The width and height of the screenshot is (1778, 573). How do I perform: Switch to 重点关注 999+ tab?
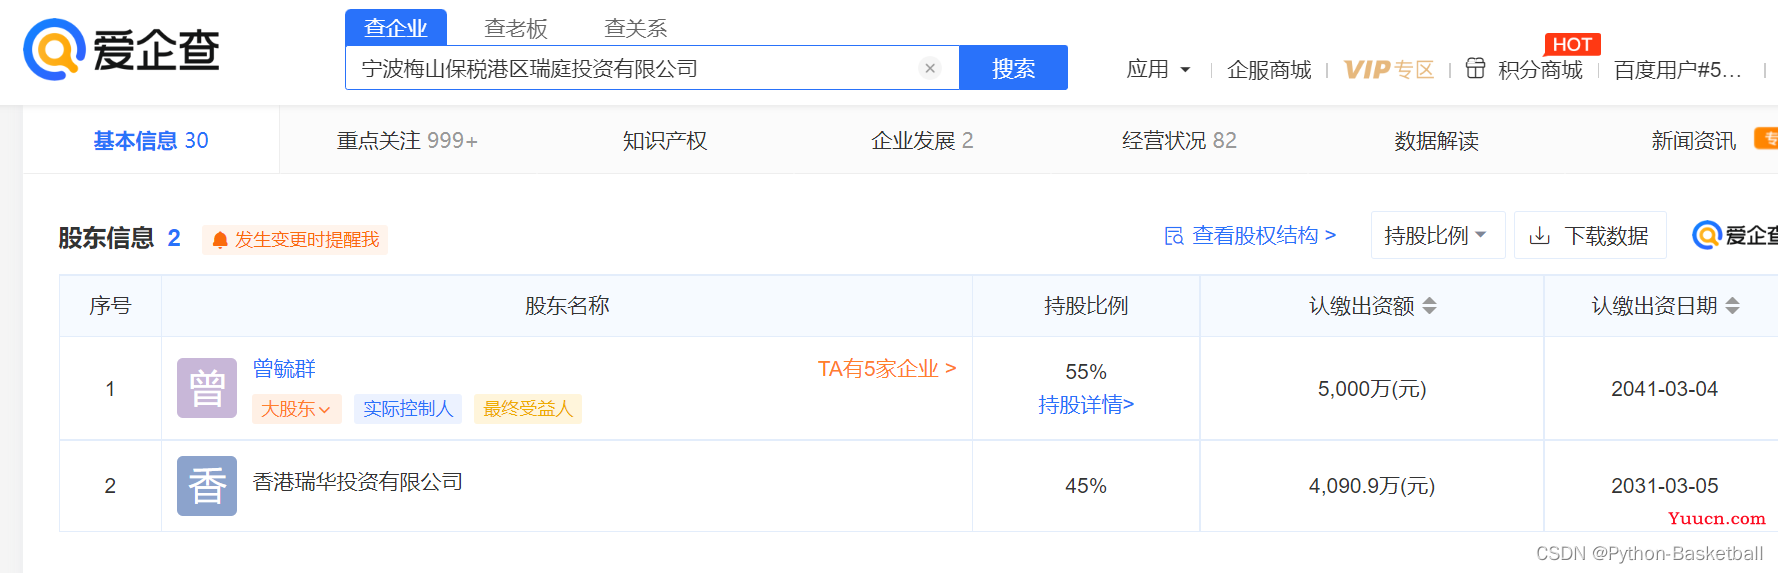pyautogui.click(x=408, y=141)
